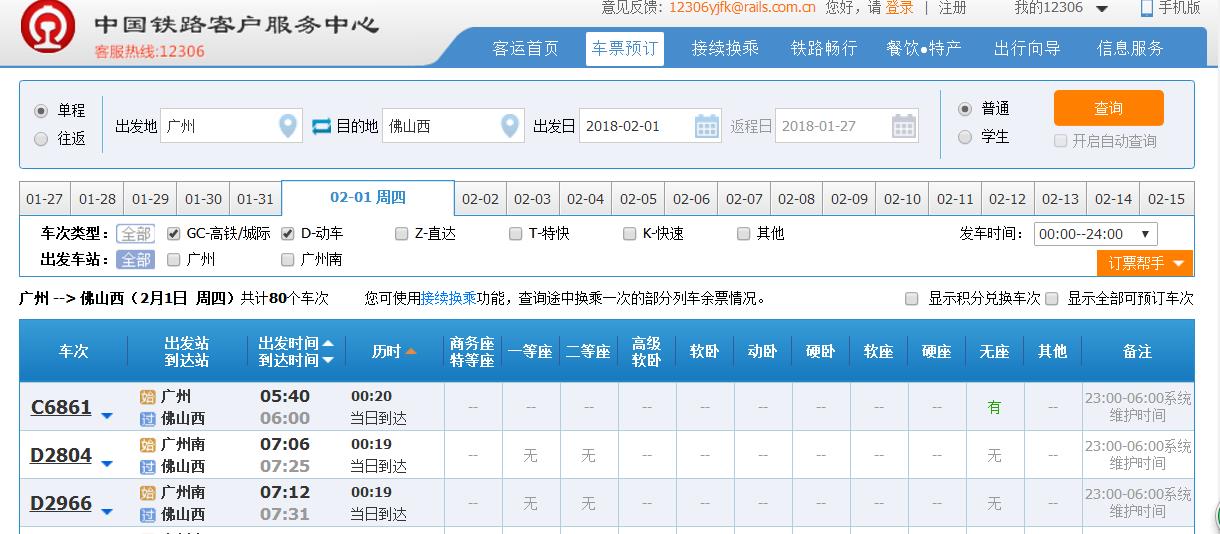Click origin-station badge for D2966 广州南
The height and width of the screenshot is (534, 1220).
pos(148,492)
